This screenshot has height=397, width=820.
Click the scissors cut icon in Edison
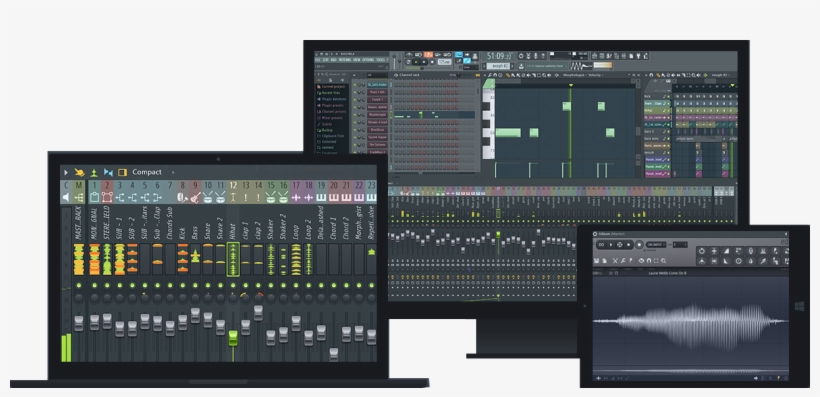(616, 260)
